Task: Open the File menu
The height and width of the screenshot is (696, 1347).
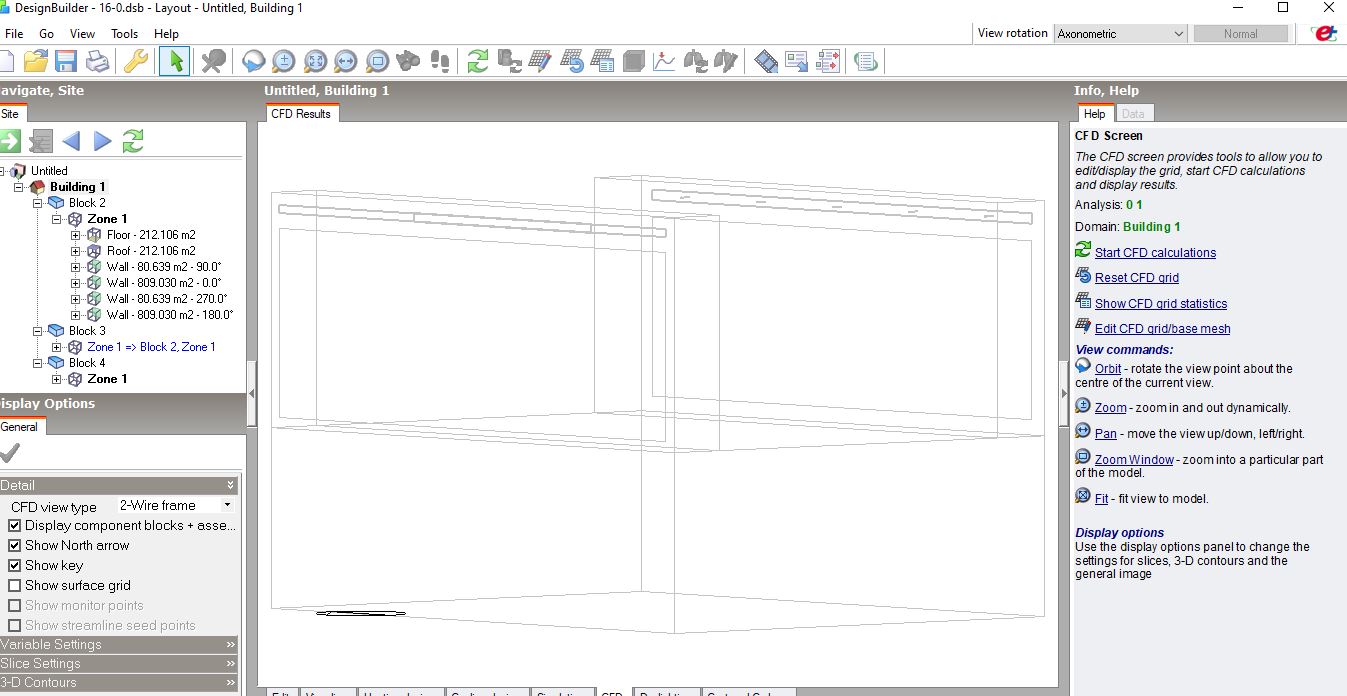Action: (14, 33)
